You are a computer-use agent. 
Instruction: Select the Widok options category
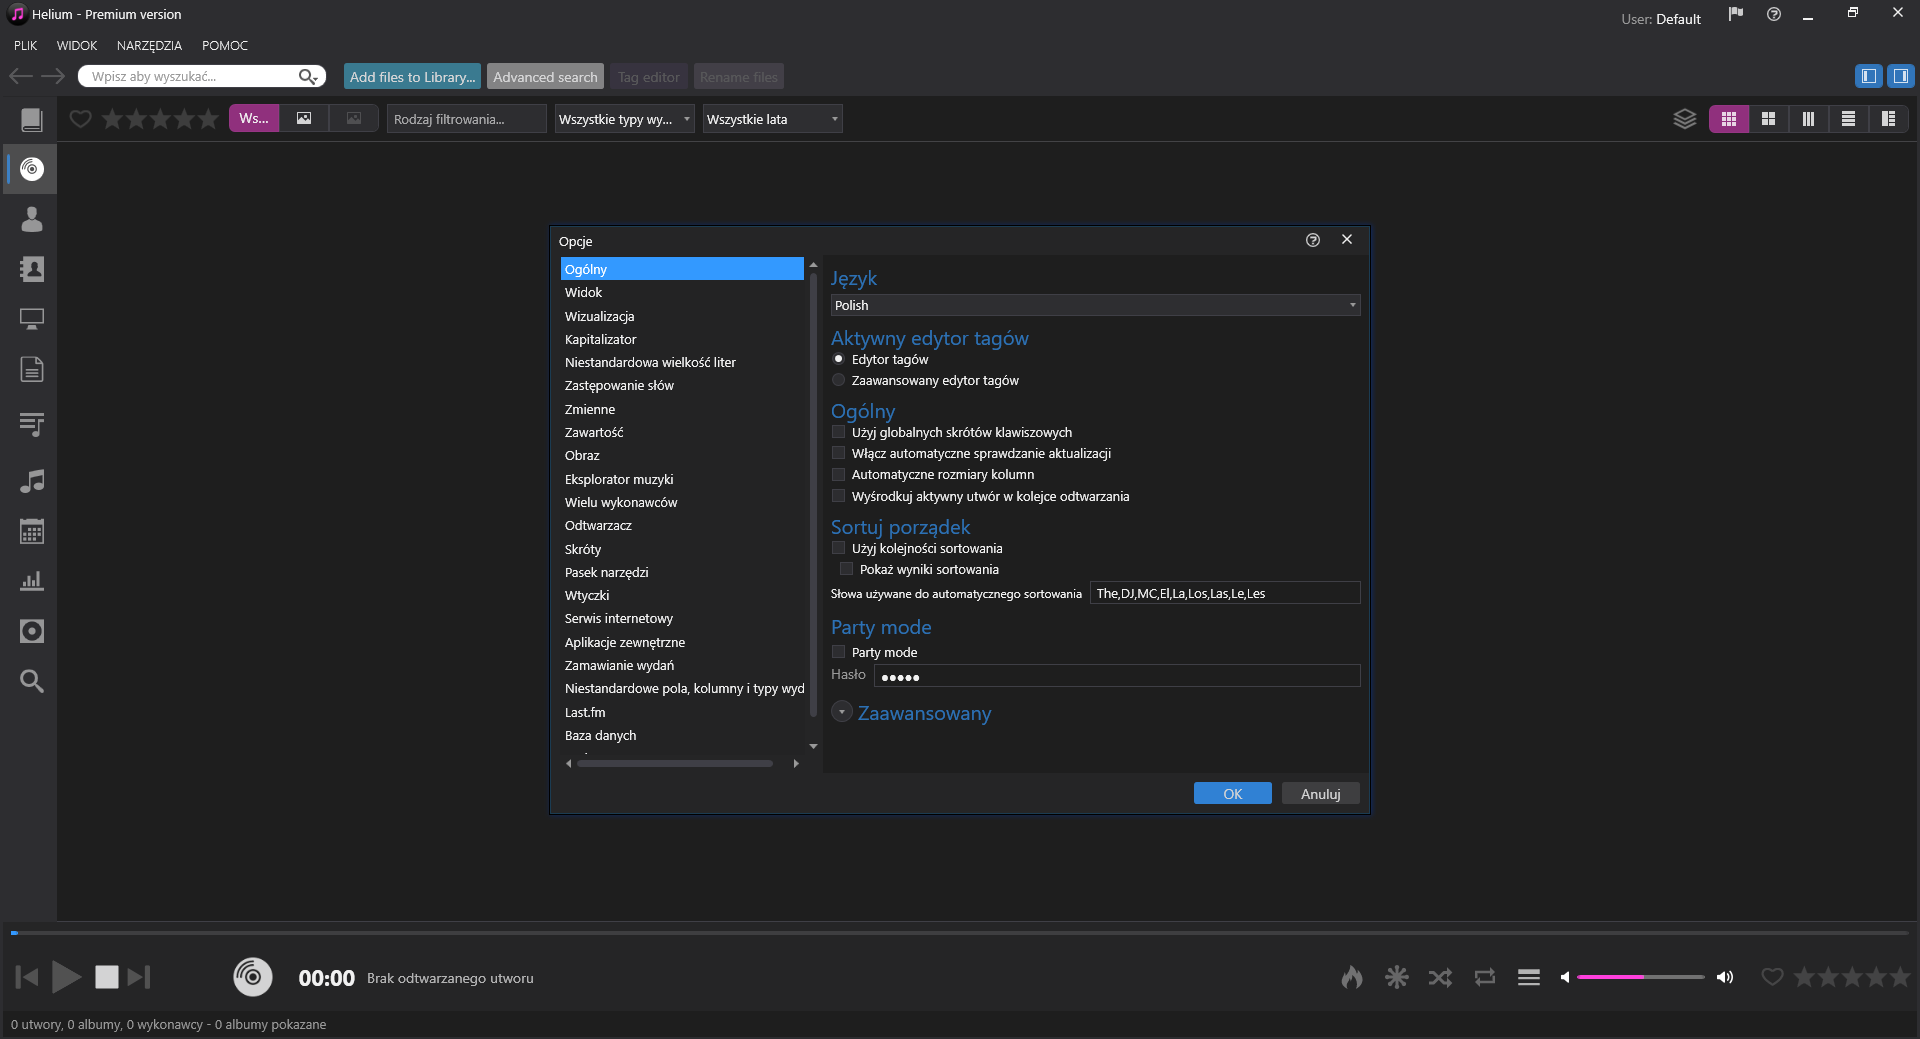682,293
